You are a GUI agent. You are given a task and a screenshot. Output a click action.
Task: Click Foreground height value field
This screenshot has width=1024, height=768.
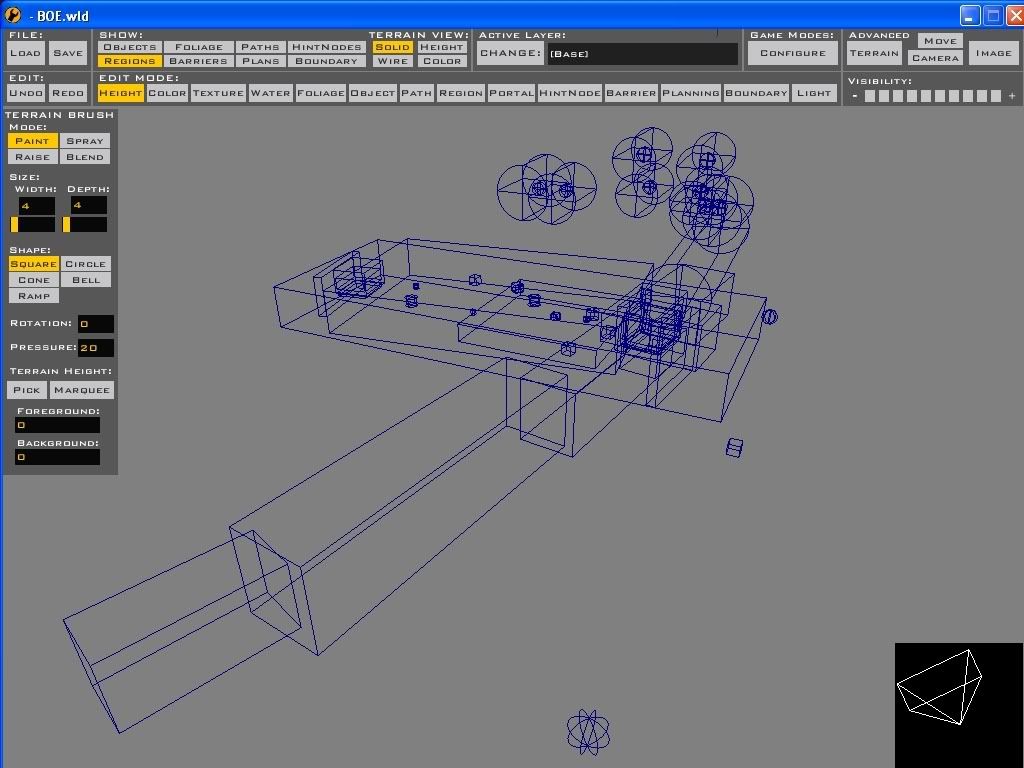pyautogui.click(x=57, y=425)
